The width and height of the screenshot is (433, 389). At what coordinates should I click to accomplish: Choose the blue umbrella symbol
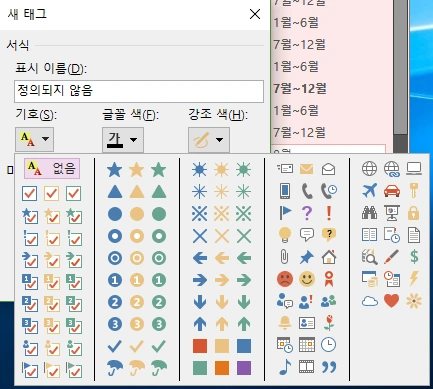[x=115, y=368]
